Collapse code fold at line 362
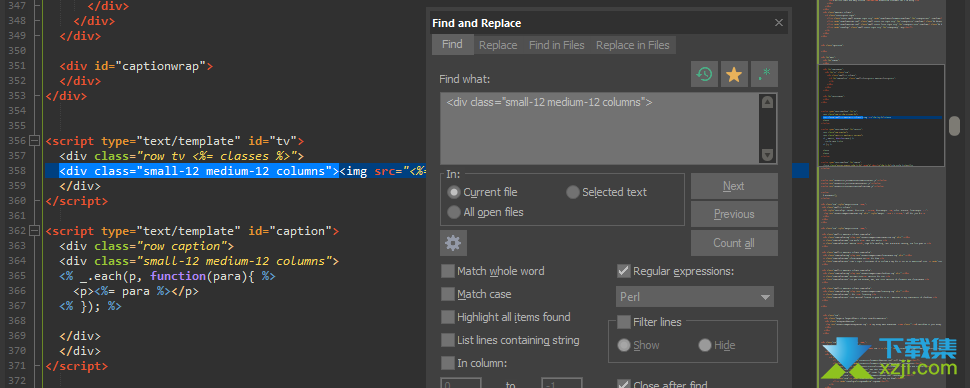970x388 pixels. (34, 231)
